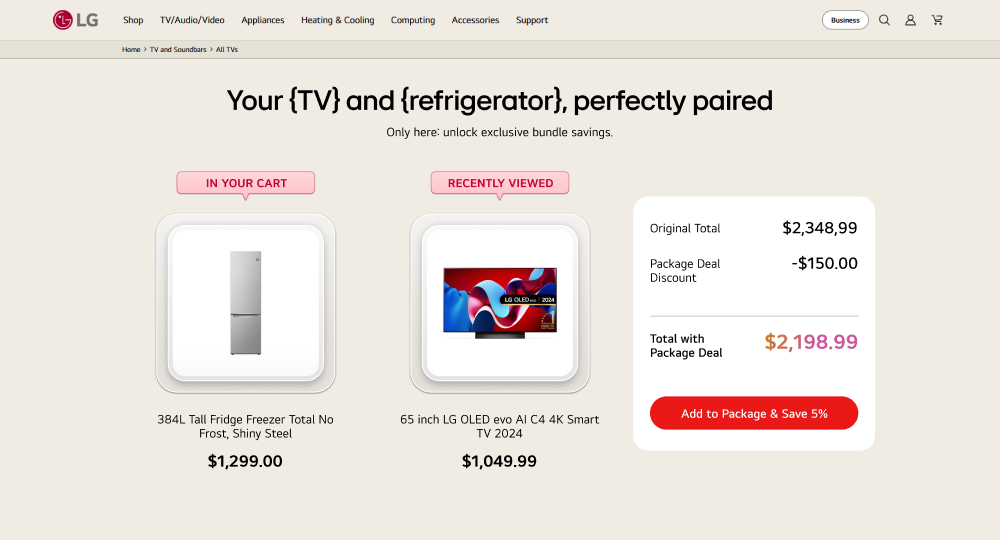Open the TV/Audio/Video menu
The height and width of the screenshot is (540, 1000).
[x=192, y=20]
